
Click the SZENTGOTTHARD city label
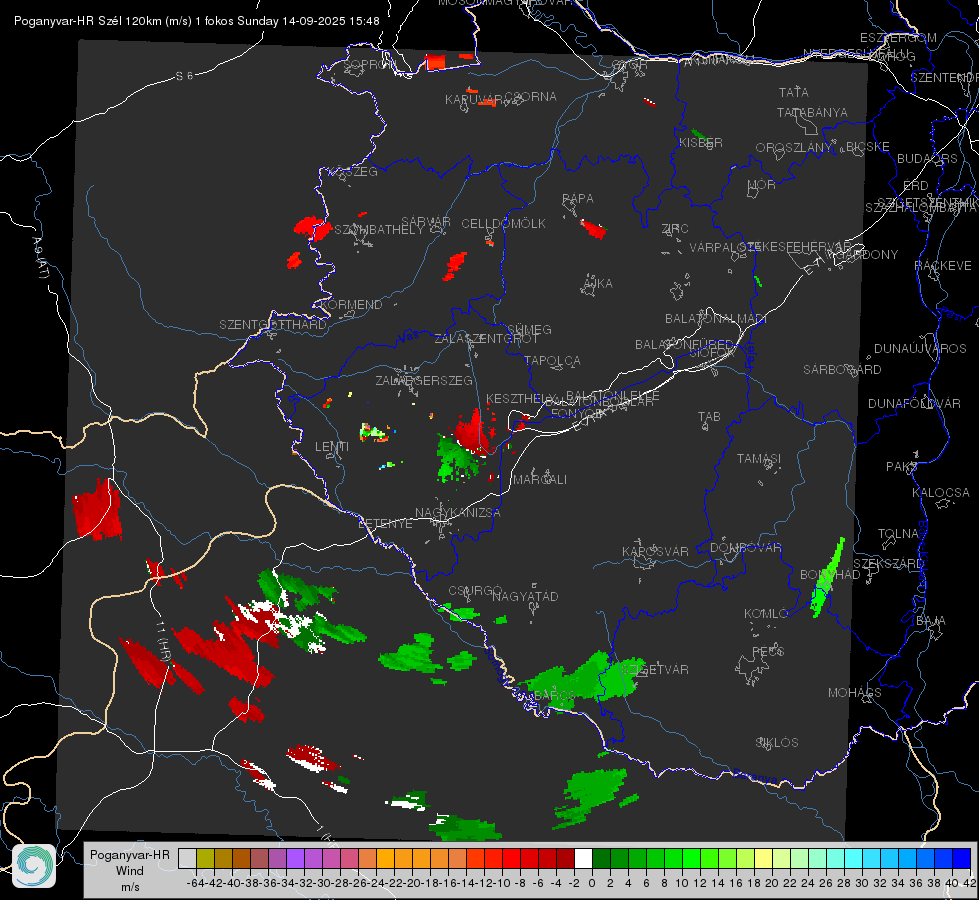coord(273,324)
